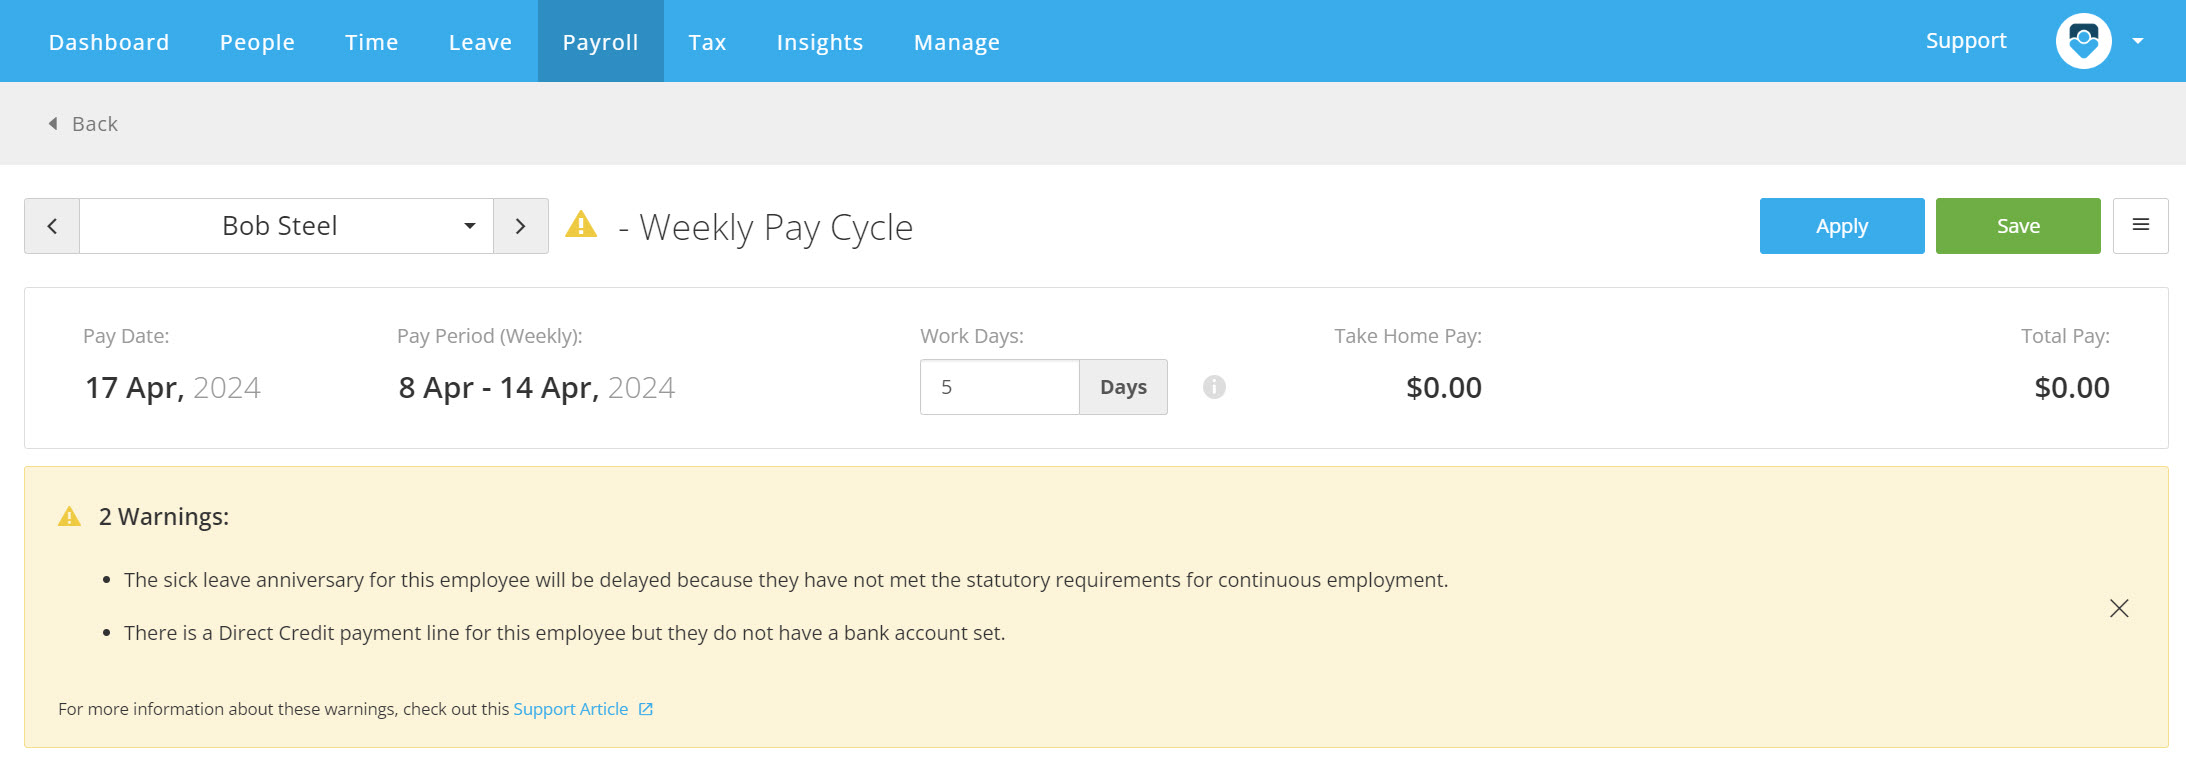Select the pay period 8 Apr - 14 Apr, 2024

[x=537, y=388]
